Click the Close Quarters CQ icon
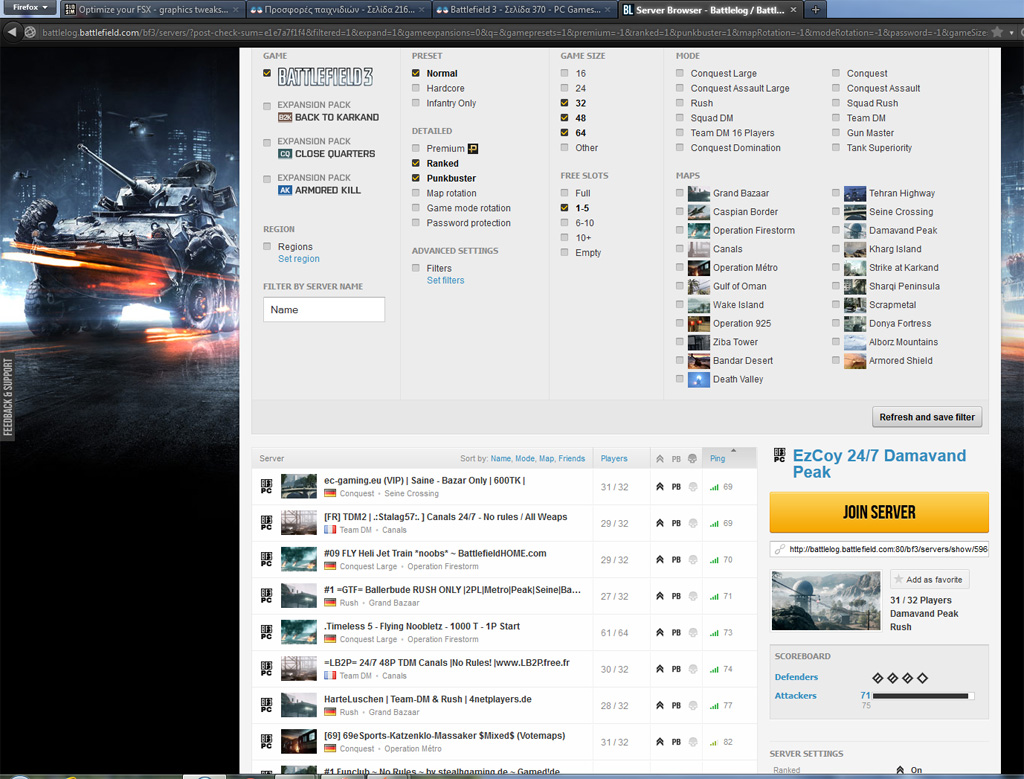Screen dimensions: 1024x779 pos(285,154)
